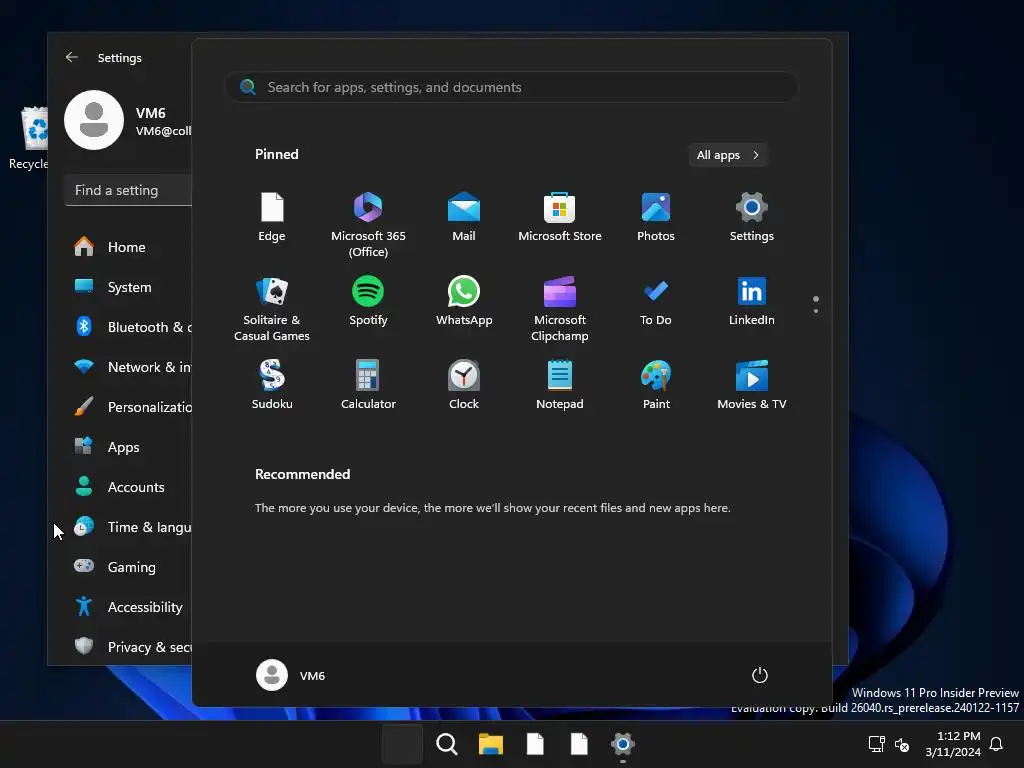This screenshot has height=768, width=1024.
Task: Launch the Photos app
Action: click(656, 218)
